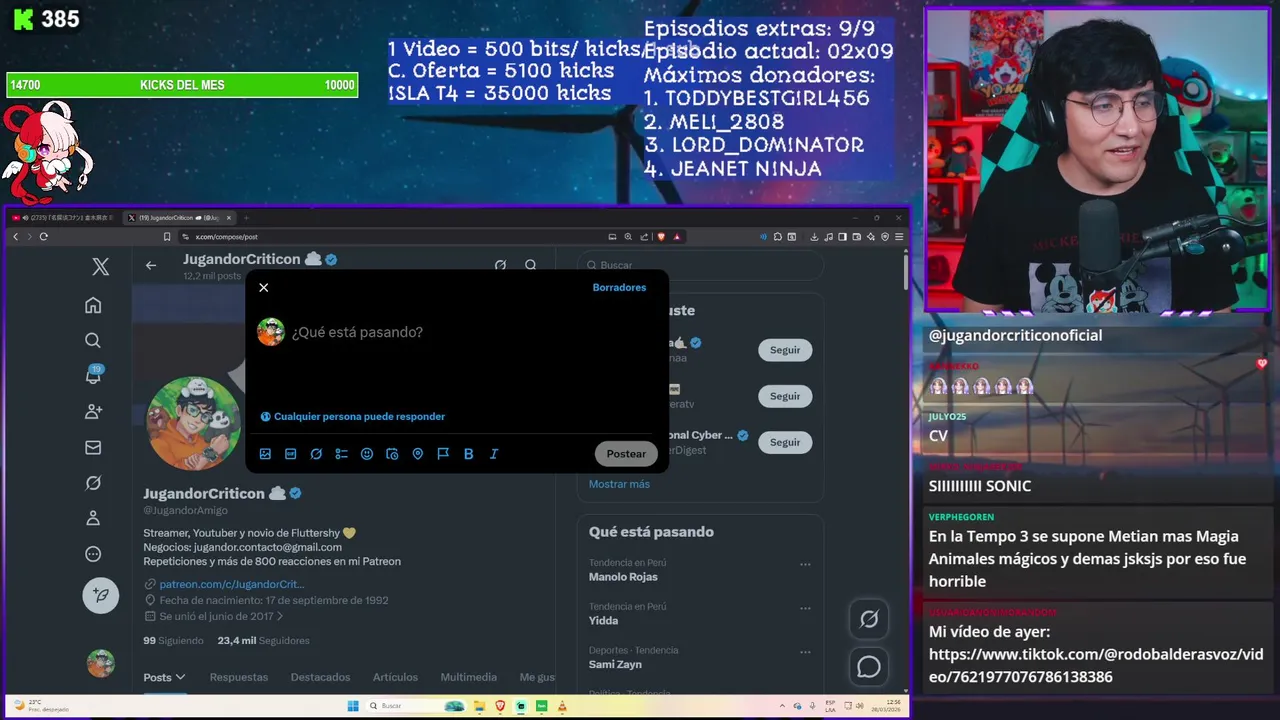Open more options for Sami Zayn trend
This screenshot has height=720, width=1280.
(x=805, y=652)
